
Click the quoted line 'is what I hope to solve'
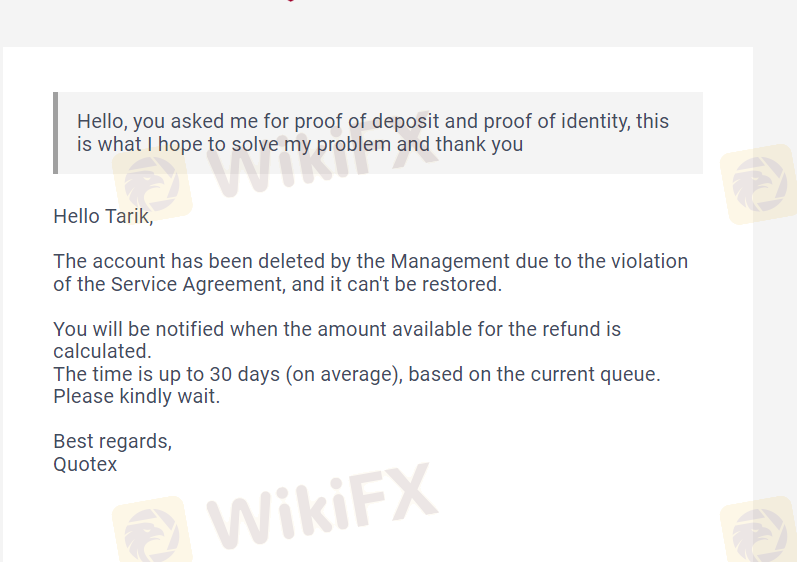pos(300,144)
